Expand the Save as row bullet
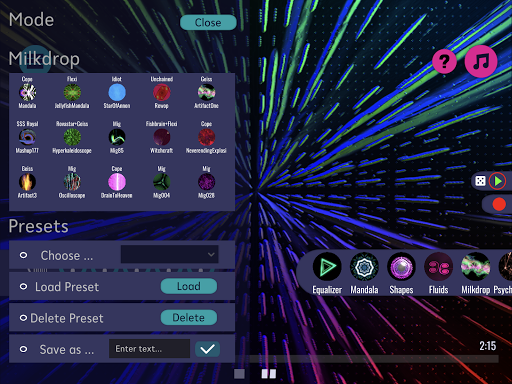512x384 pixels. tap(23, 349)
